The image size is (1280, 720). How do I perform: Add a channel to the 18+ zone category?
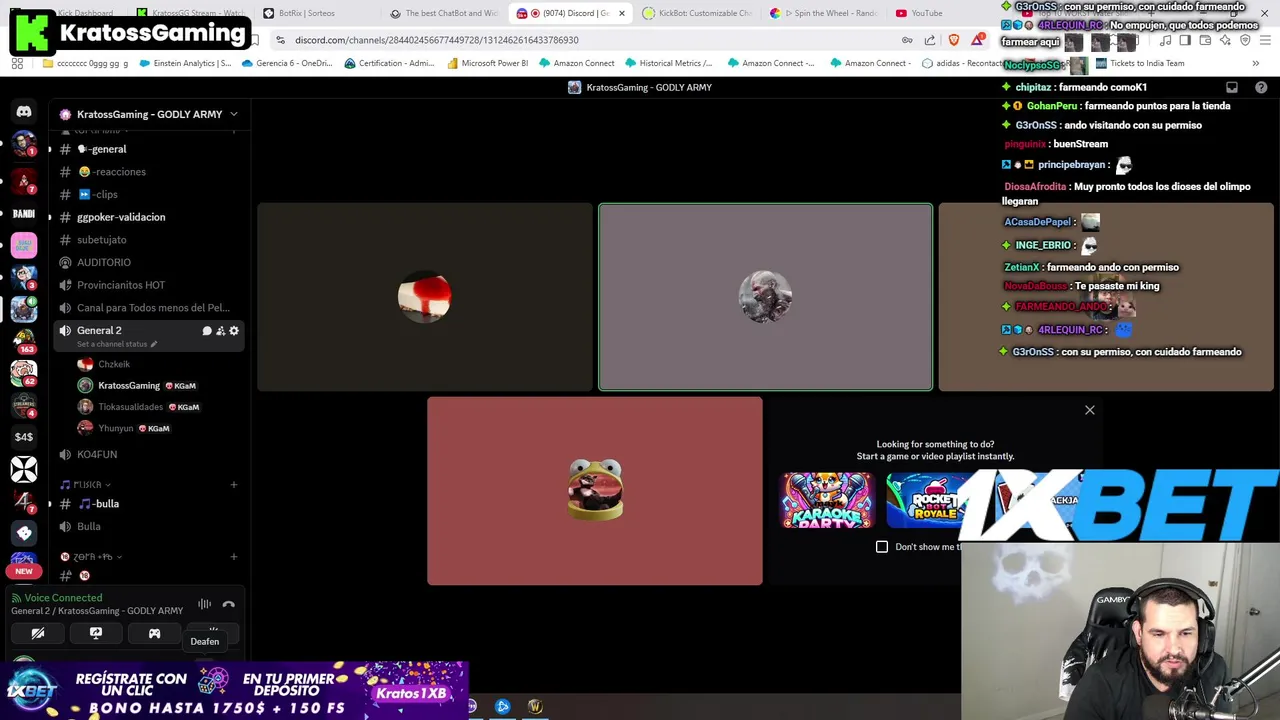coord(233,557)
